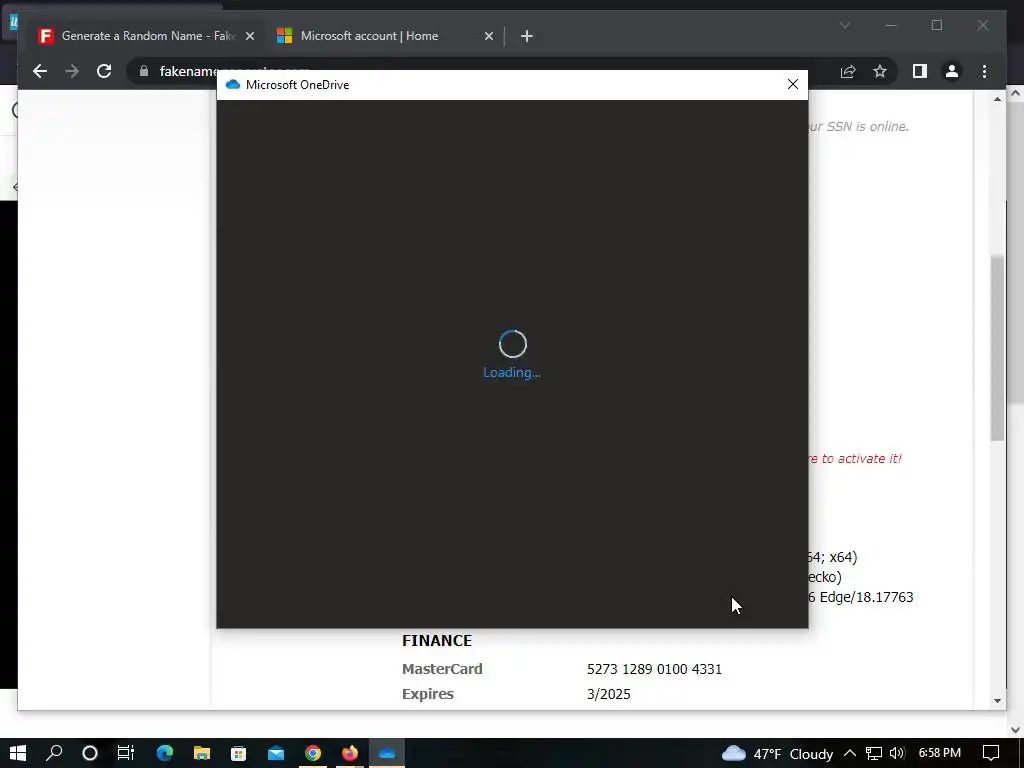Click scroll down arrow in Chrome page

coord(997,701)
